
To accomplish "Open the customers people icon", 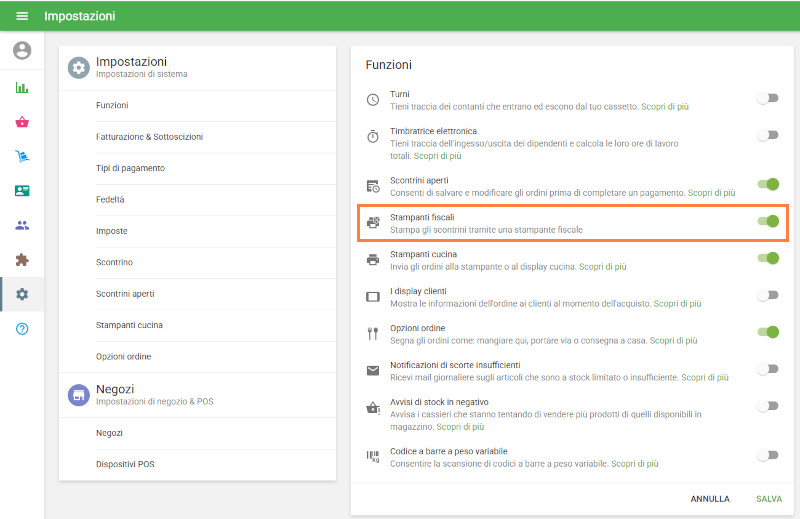I will click(x=22, y=225).
